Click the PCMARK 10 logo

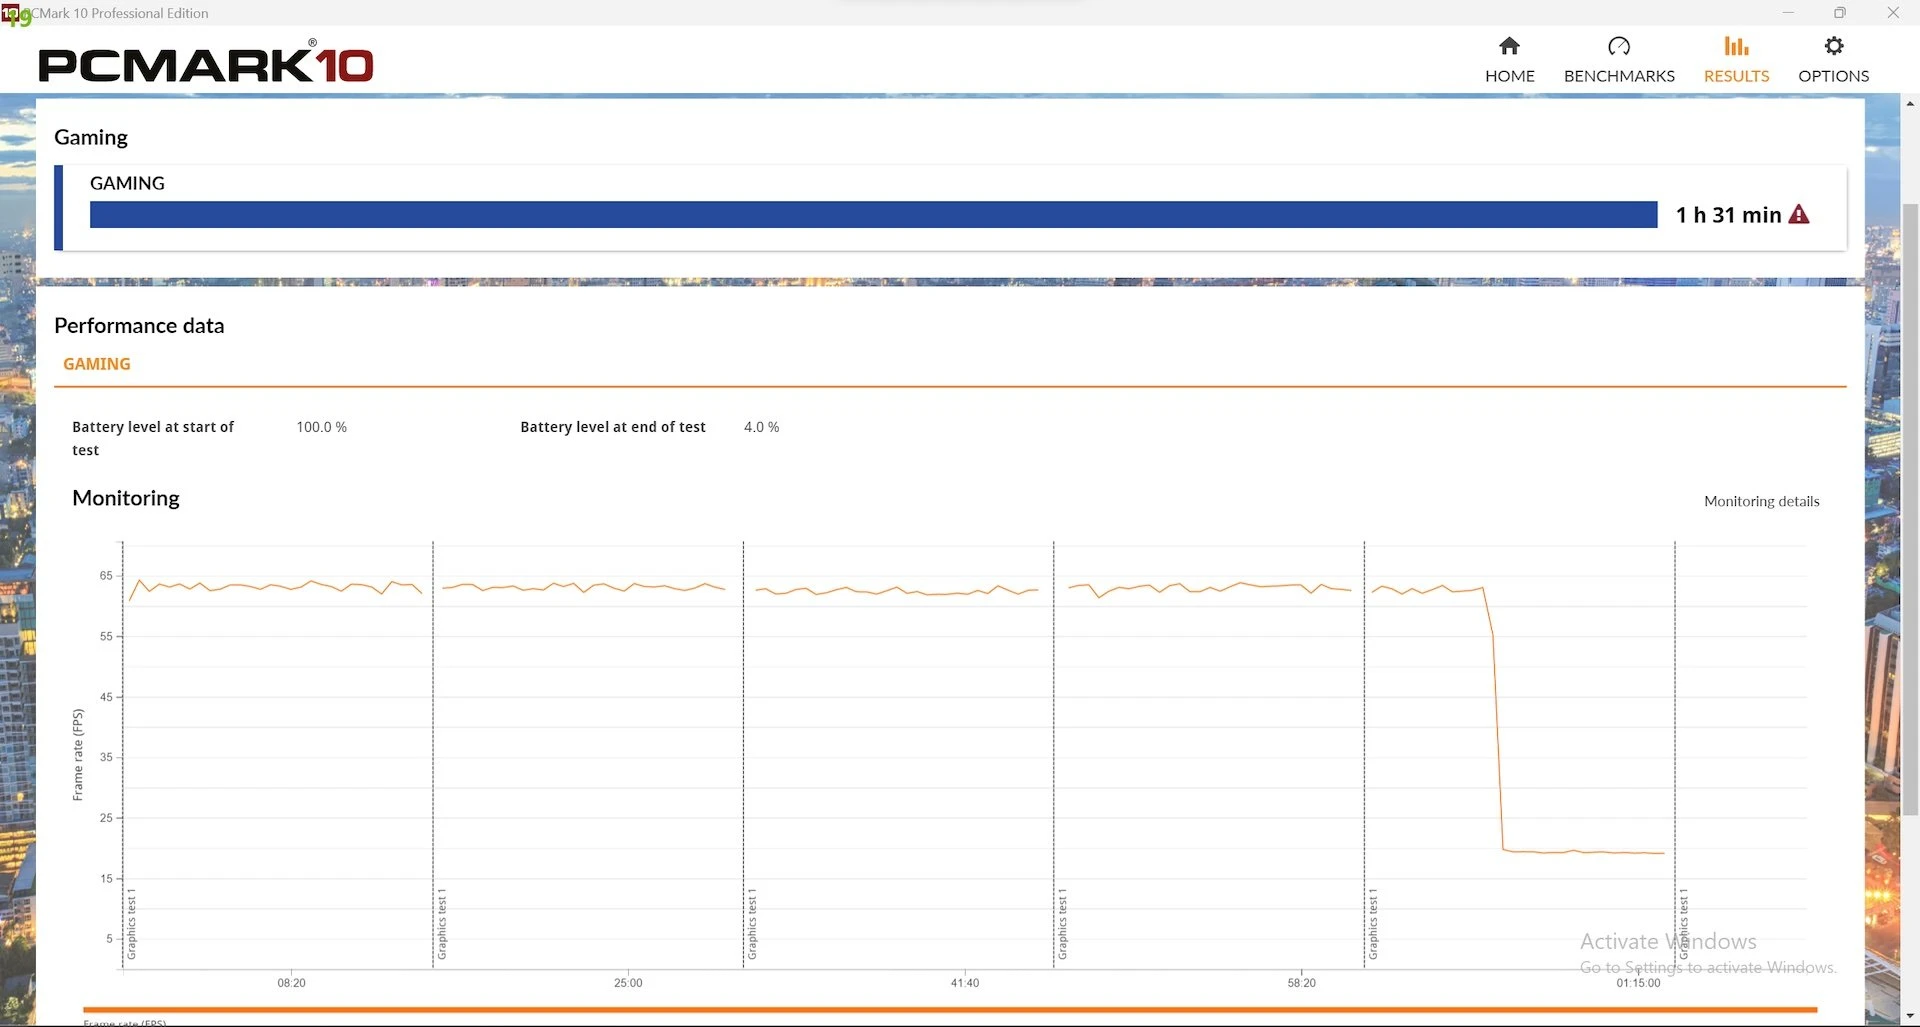[x=206, y=63]
